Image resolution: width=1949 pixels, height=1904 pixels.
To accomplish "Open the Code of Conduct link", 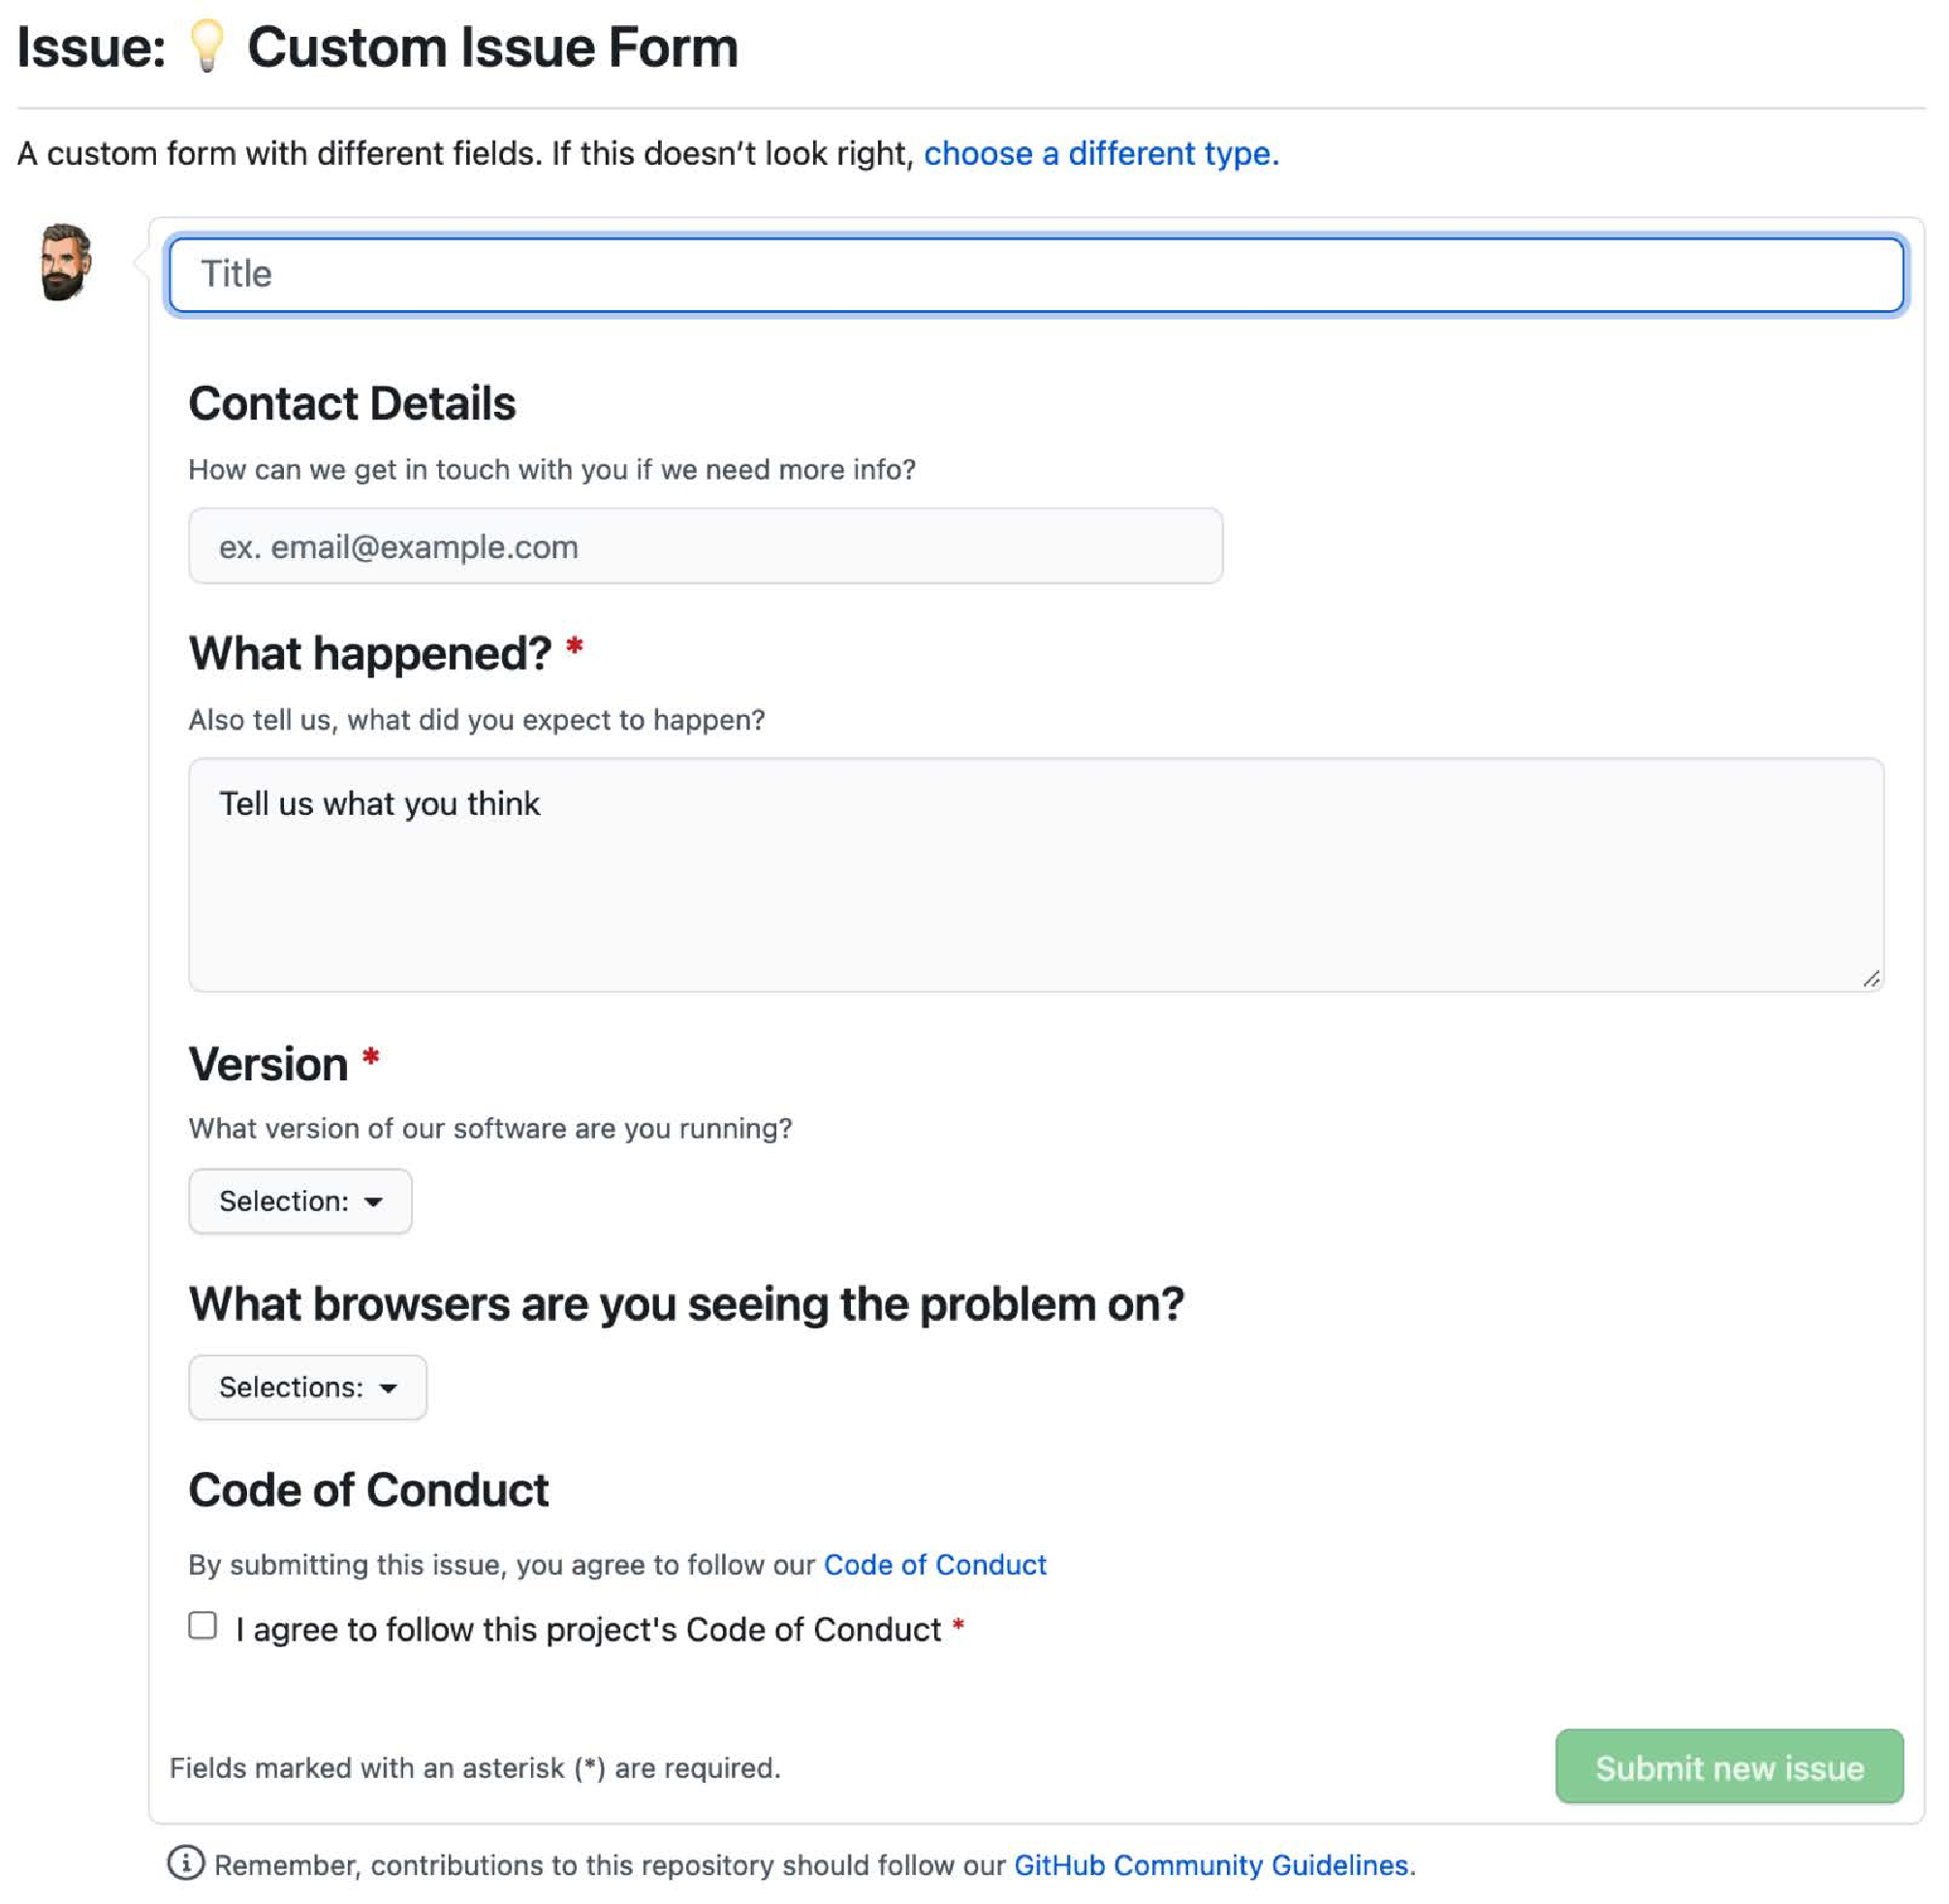I will [935, 1565].
